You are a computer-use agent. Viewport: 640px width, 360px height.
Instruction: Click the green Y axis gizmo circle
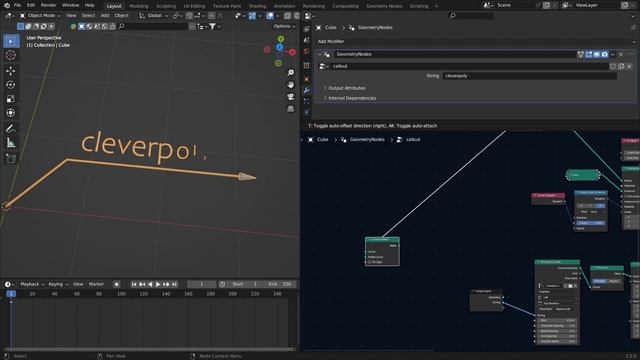(281, 39)
